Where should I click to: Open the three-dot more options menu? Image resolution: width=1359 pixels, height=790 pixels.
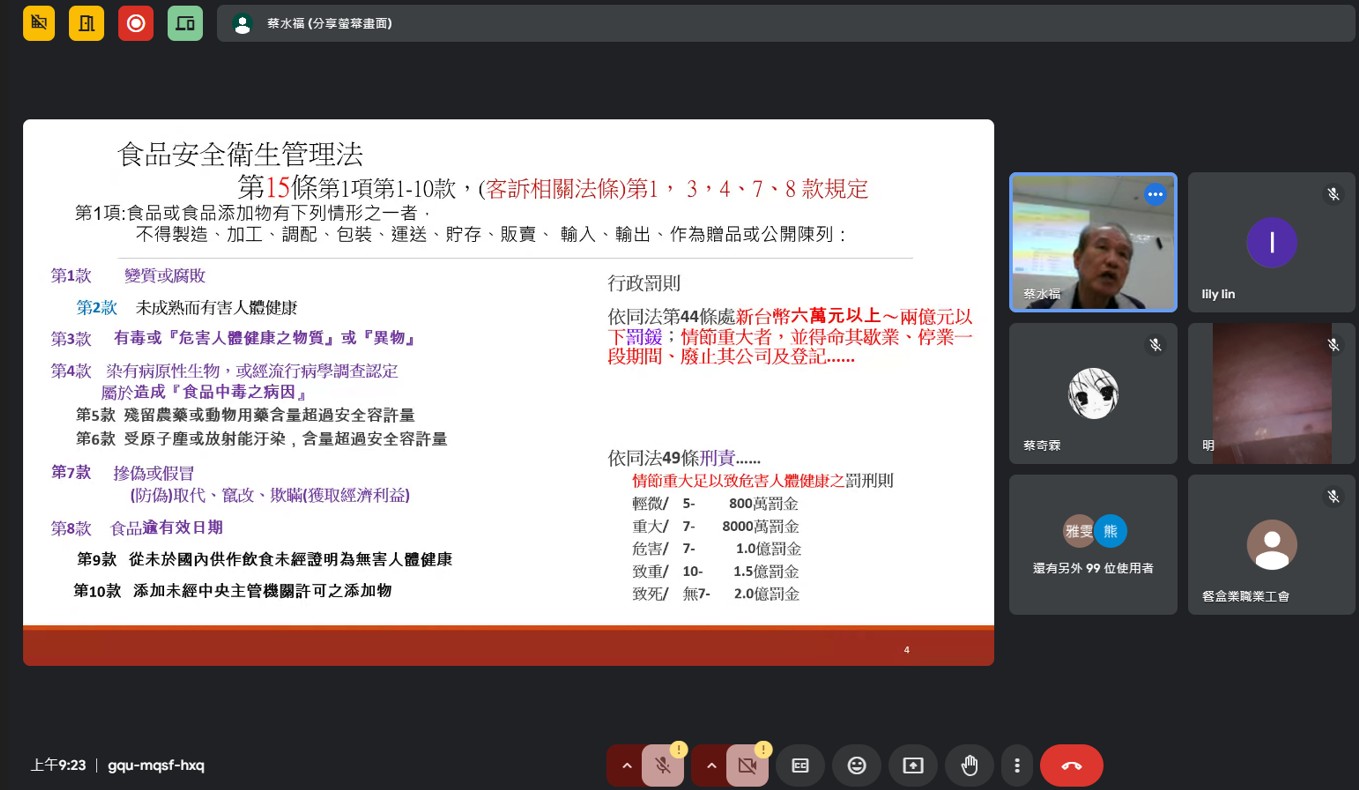[1017, 765]
